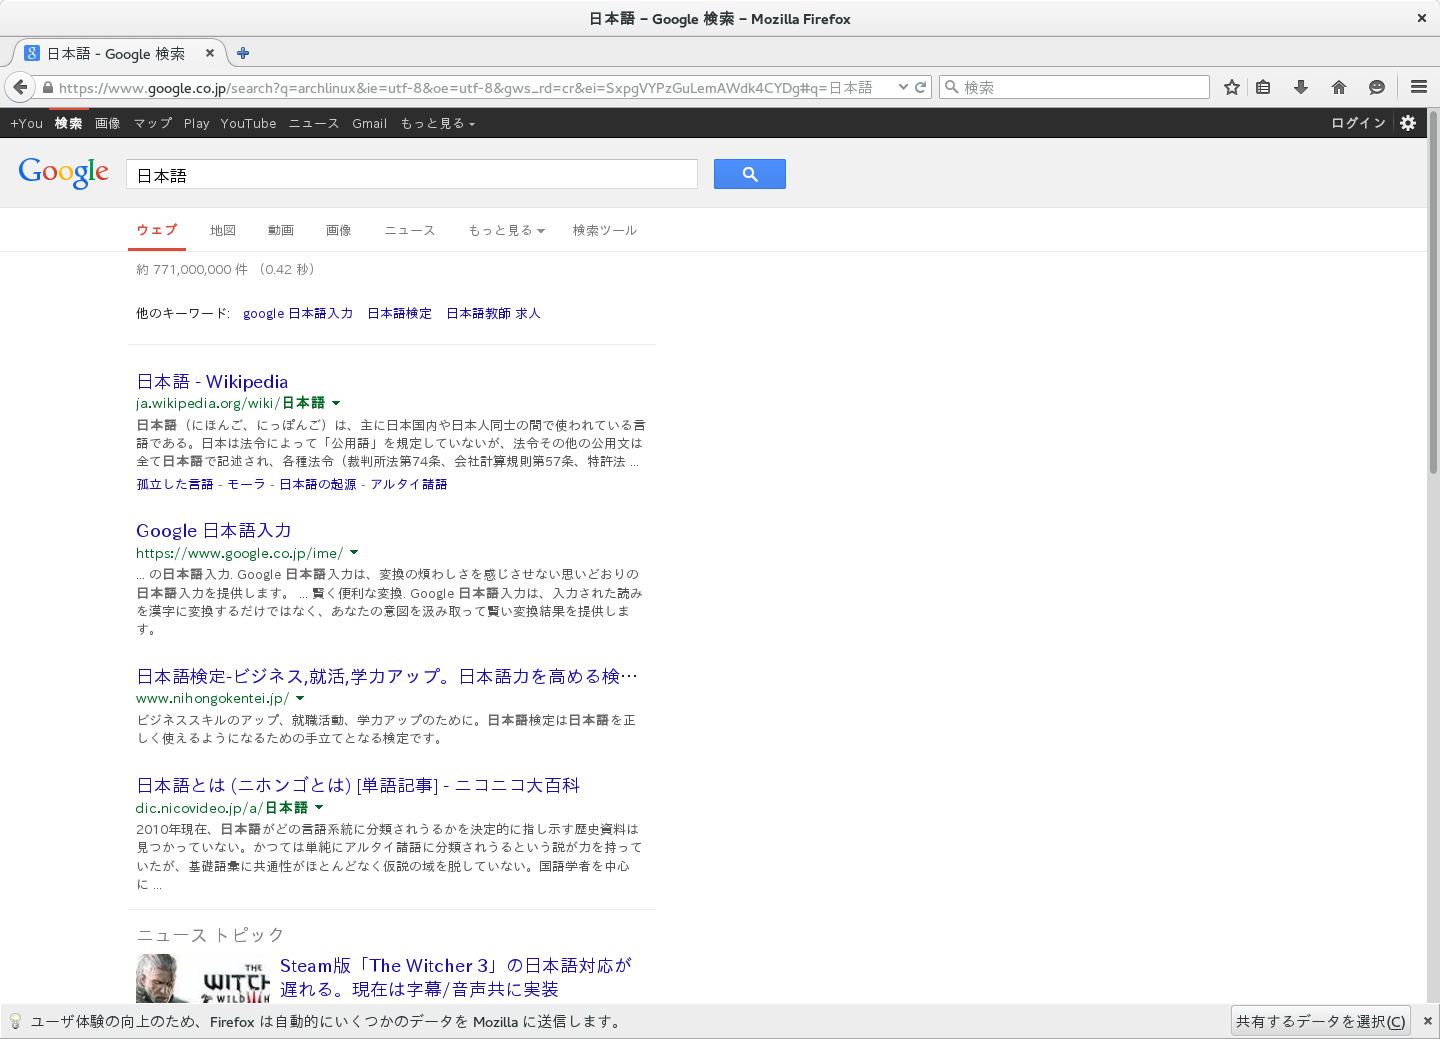This screenshot has width=1440, height=1039.
Task: Click the ニュース トピック heading
Action: point(210,934)
